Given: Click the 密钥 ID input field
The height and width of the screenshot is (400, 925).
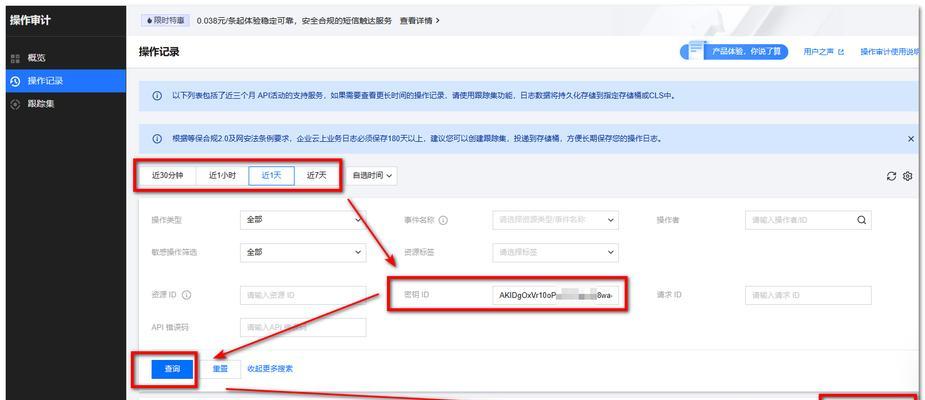Looking at the screenshot, I should (x=555, y=294).
